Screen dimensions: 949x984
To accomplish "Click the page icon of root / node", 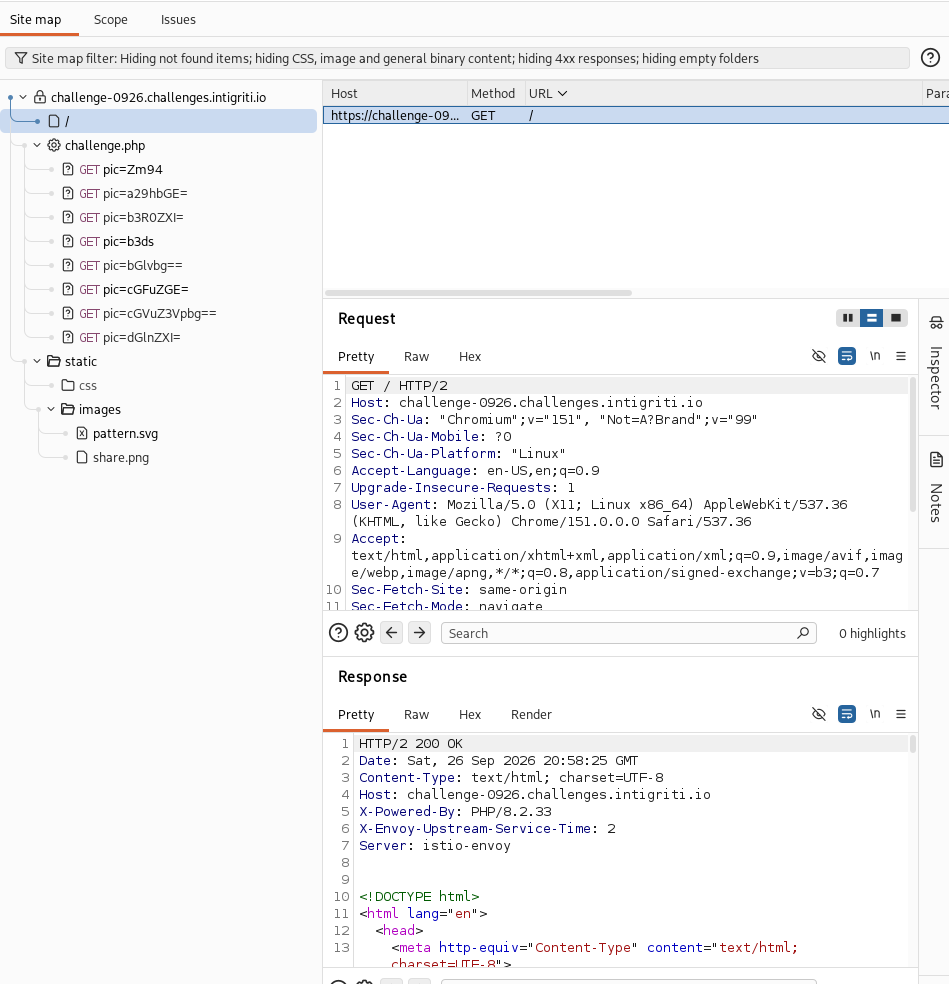I will 54,121.
